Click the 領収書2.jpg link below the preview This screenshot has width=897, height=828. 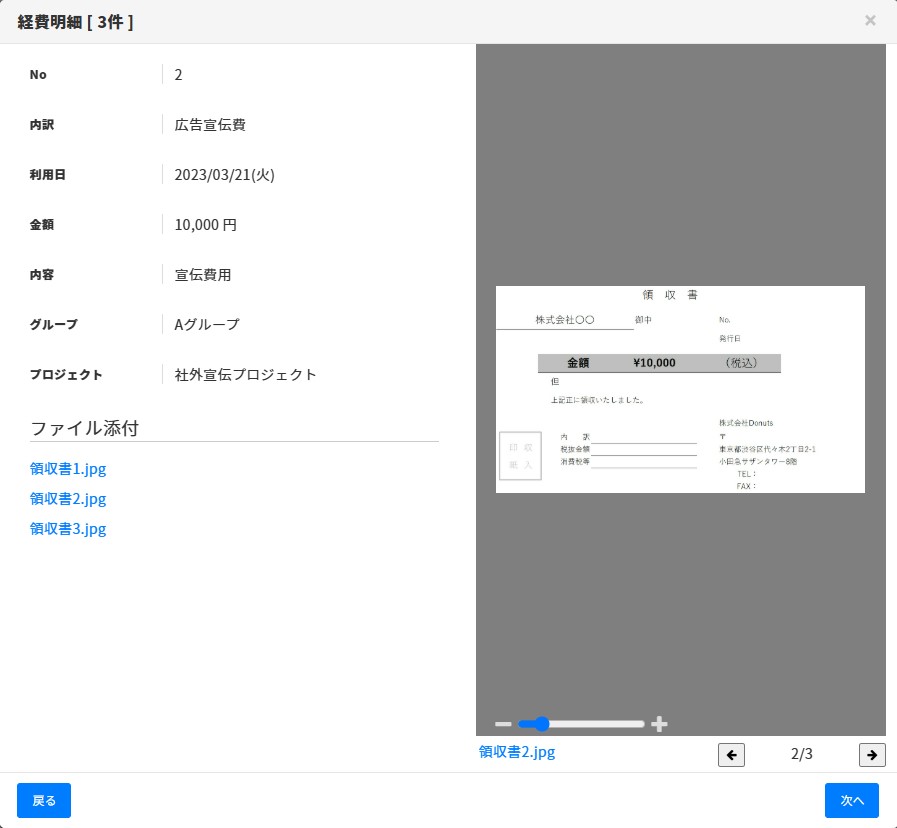[x=517, y=751]
